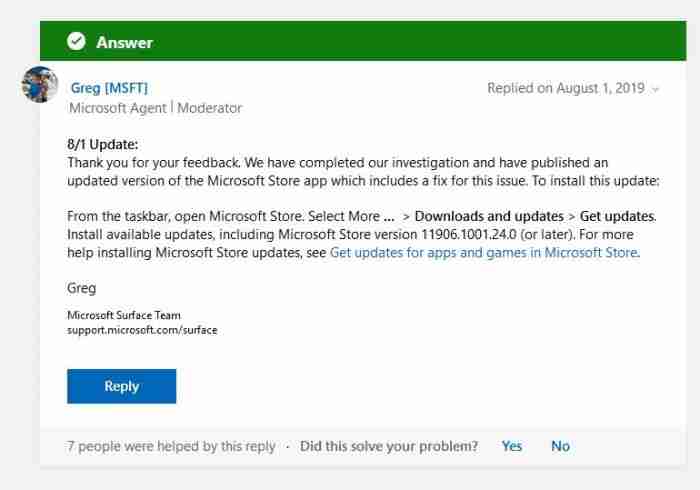Open the Greg [MSFT] author profile link

tap(109, 88)
